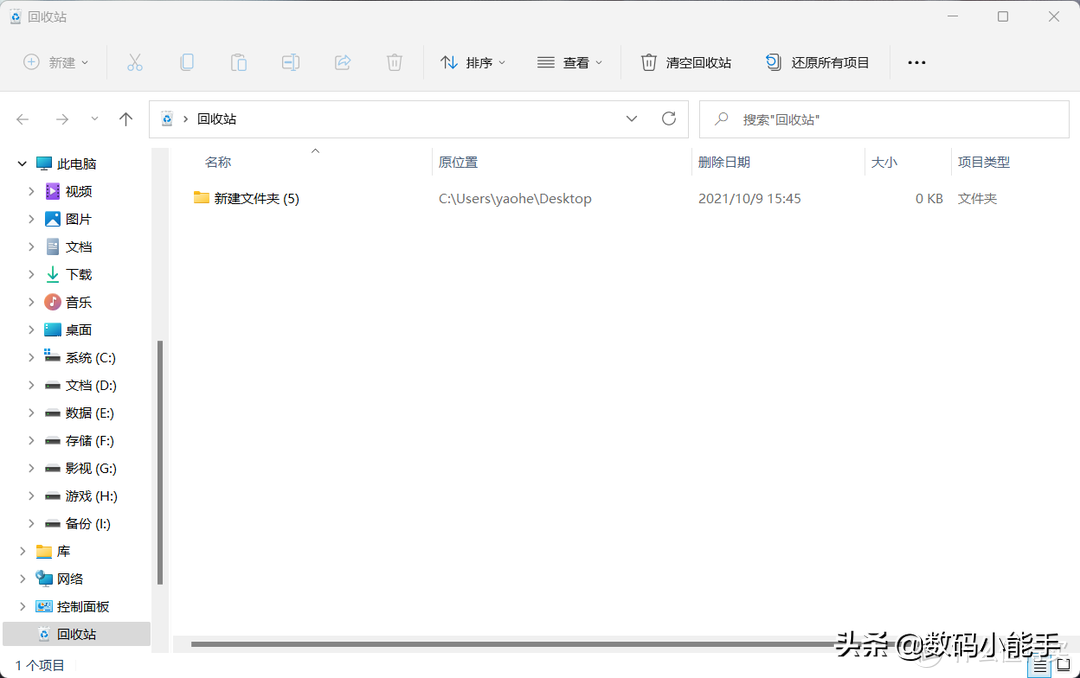Click the 搜索"回收站" search box
The height and width of the screenshot is (678, 1080).
pyautogui.click(x=884, y=119)
